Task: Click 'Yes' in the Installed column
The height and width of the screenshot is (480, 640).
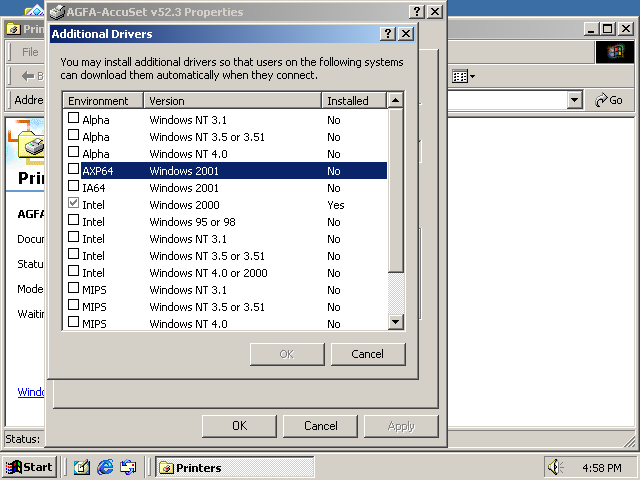Action: pos(336,205)
